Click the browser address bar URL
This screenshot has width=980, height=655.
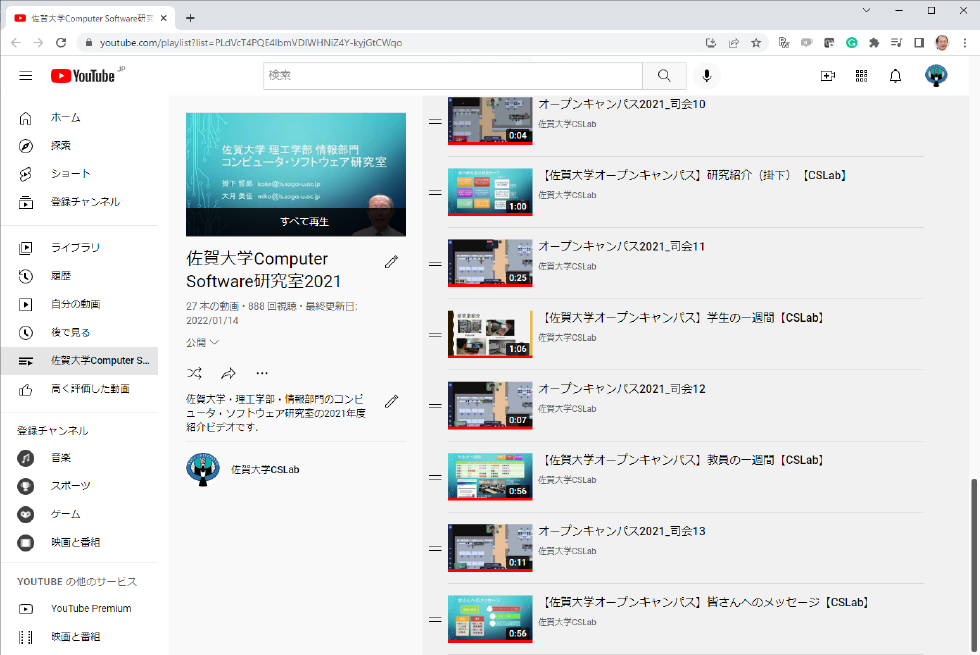point(251,42)
